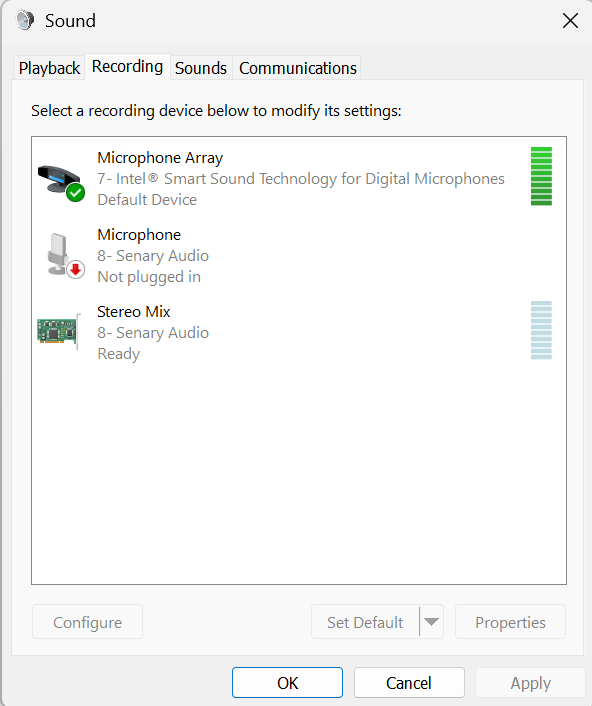Switch to the Playback tab
Viewport: 592px width, 706px height.
tap(49, 68)
